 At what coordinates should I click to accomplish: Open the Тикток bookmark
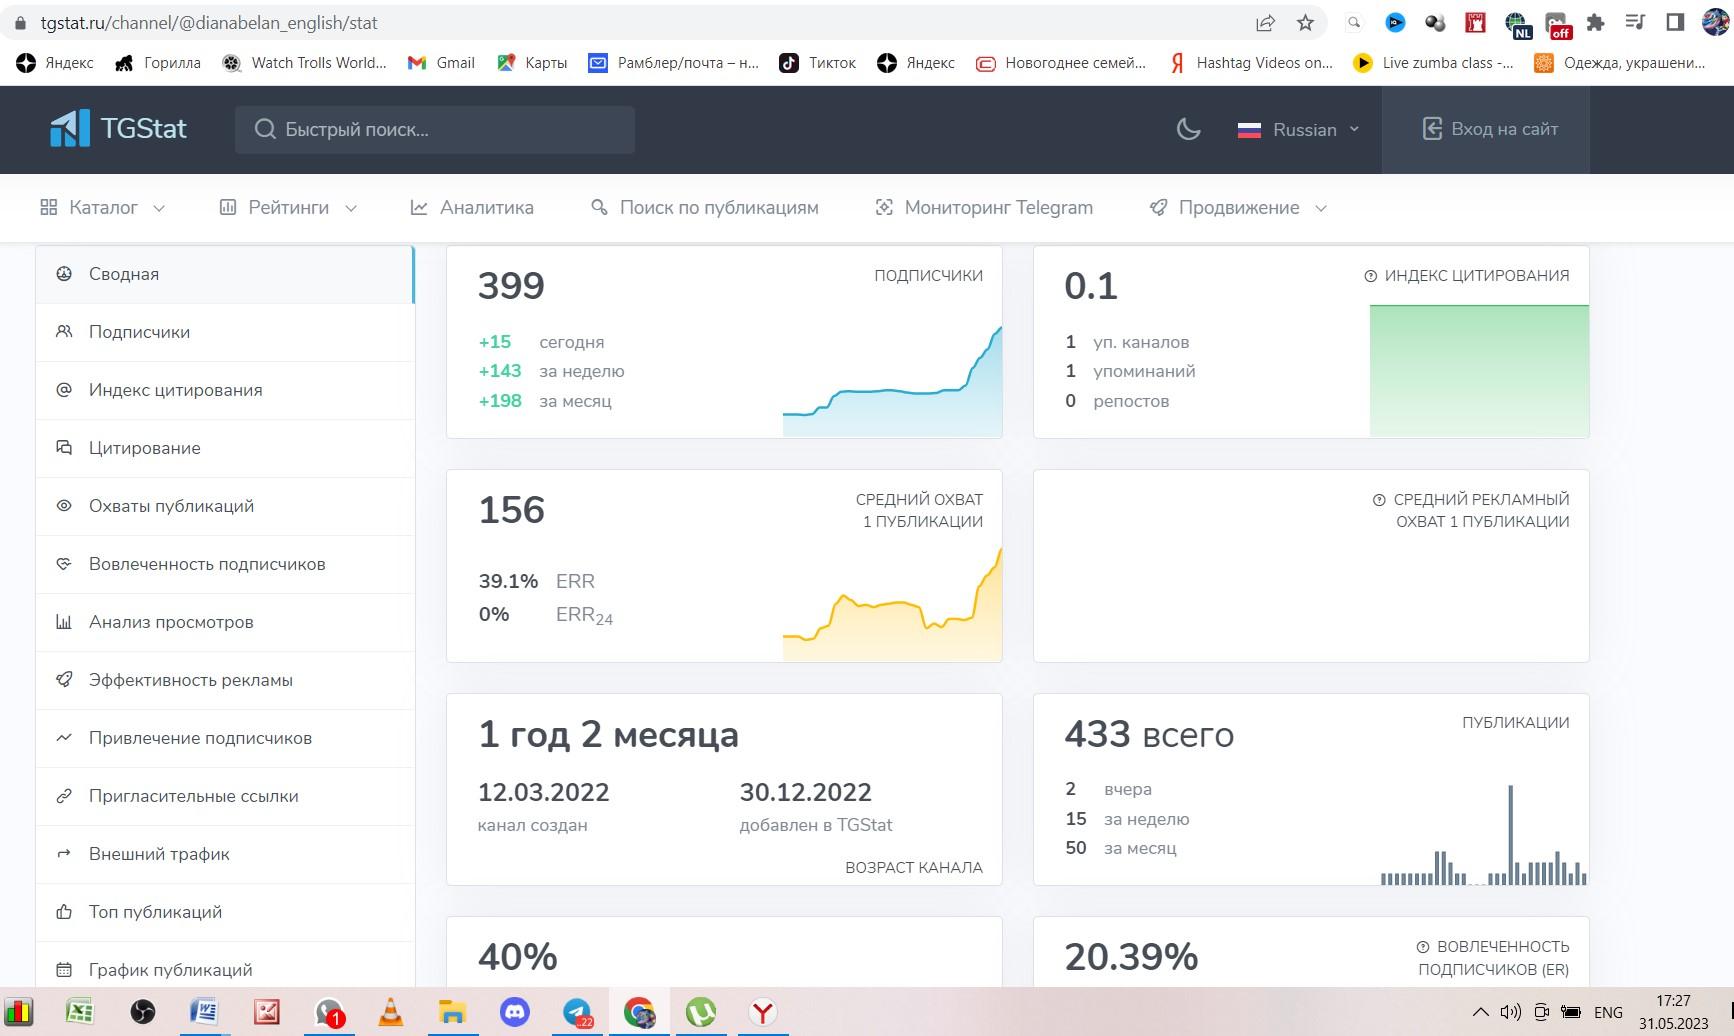pyautogui.click(x=817, y=63)
